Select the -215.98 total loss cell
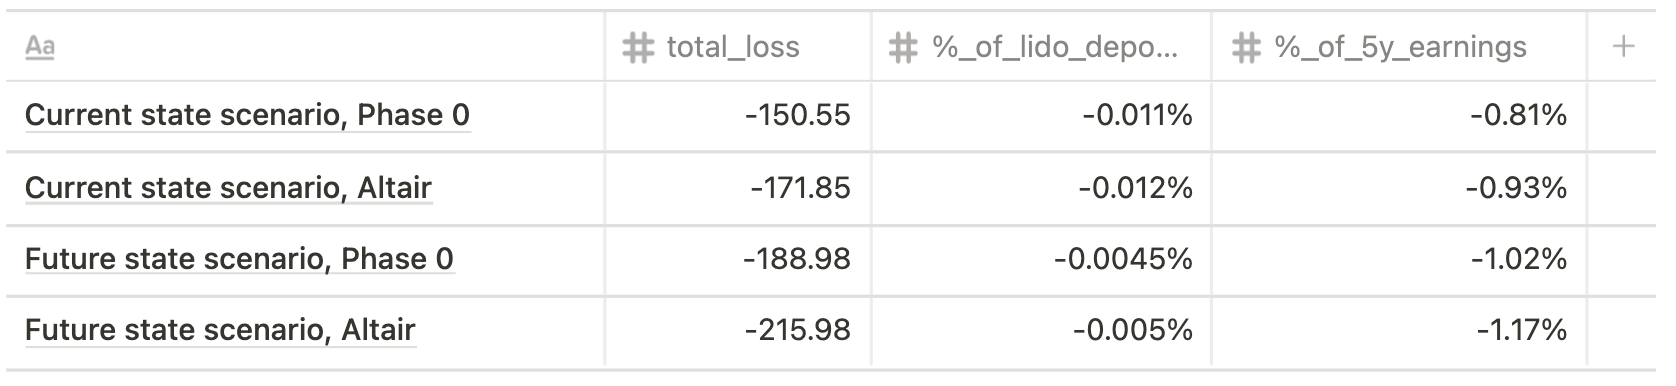Image resolution: width=1676 pixels, height=386 pixels. 738,330
